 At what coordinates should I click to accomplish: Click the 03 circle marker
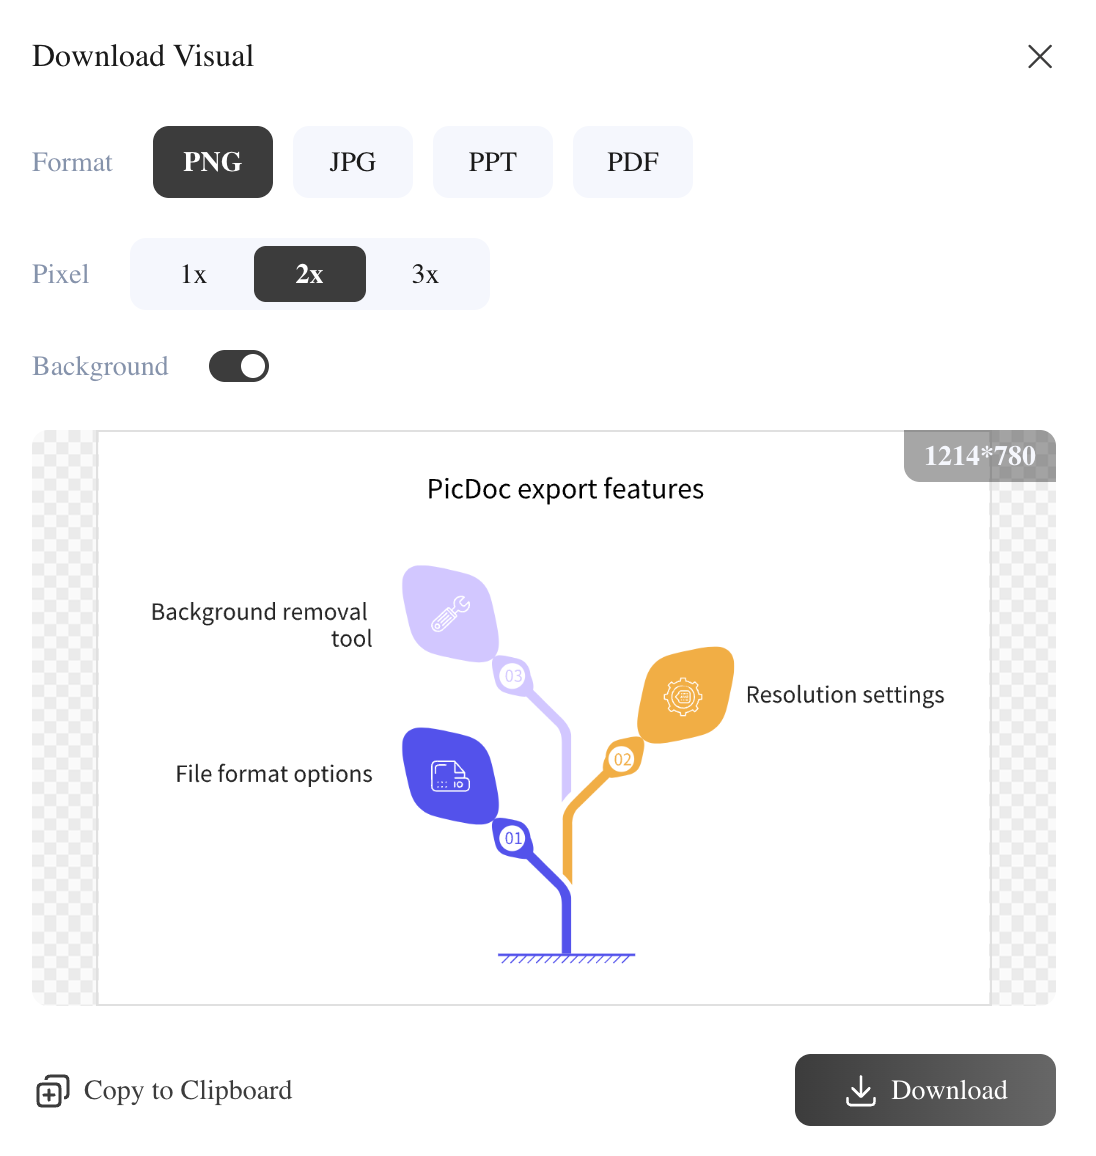tap(513, 676)
